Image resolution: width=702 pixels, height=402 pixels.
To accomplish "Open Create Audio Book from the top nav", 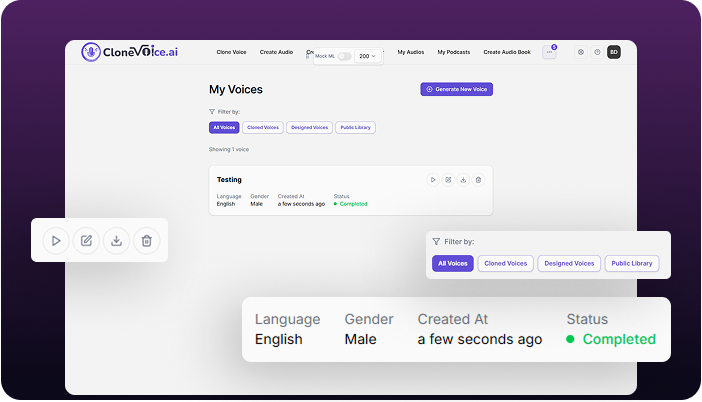I will 506,52.
